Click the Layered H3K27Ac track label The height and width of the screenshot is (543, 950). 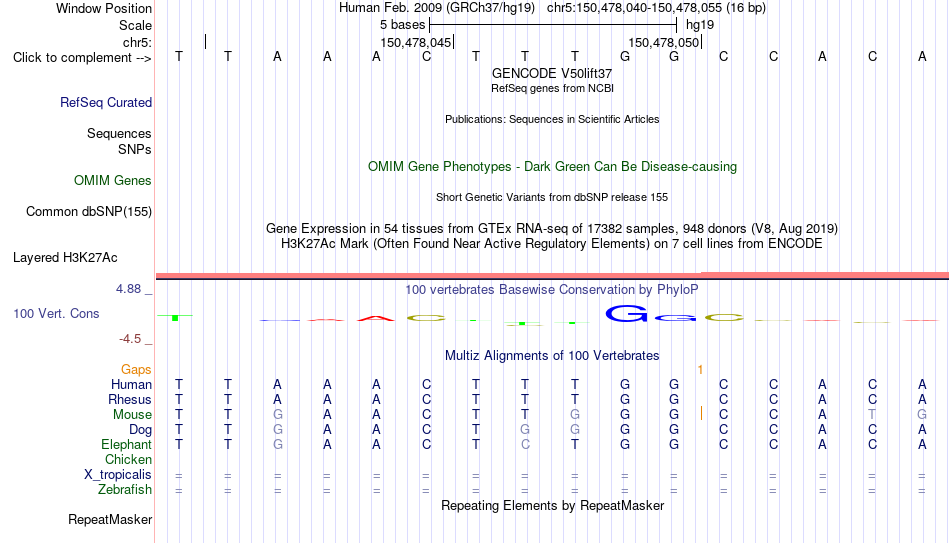coord(65,258)
